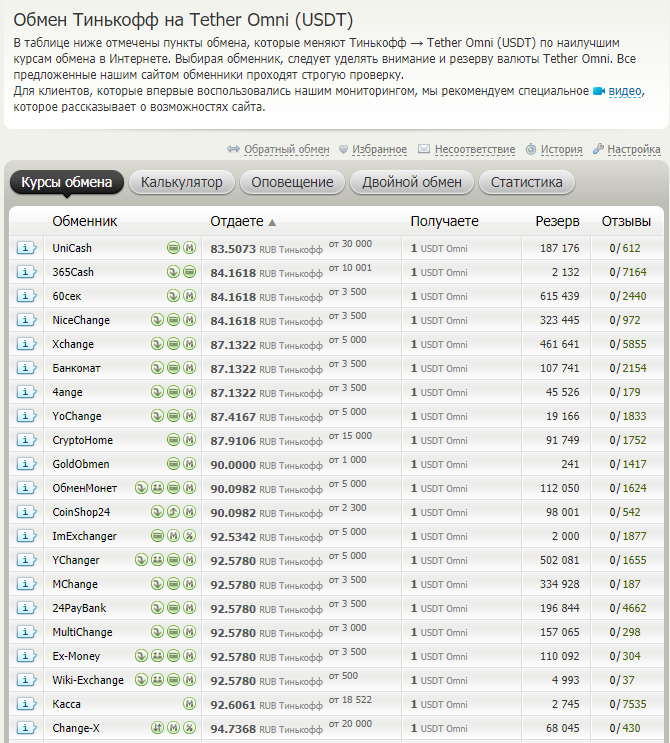670x743 pixels.
Task: Click the reserve value 187 176
Action: [x=560, y=248]
